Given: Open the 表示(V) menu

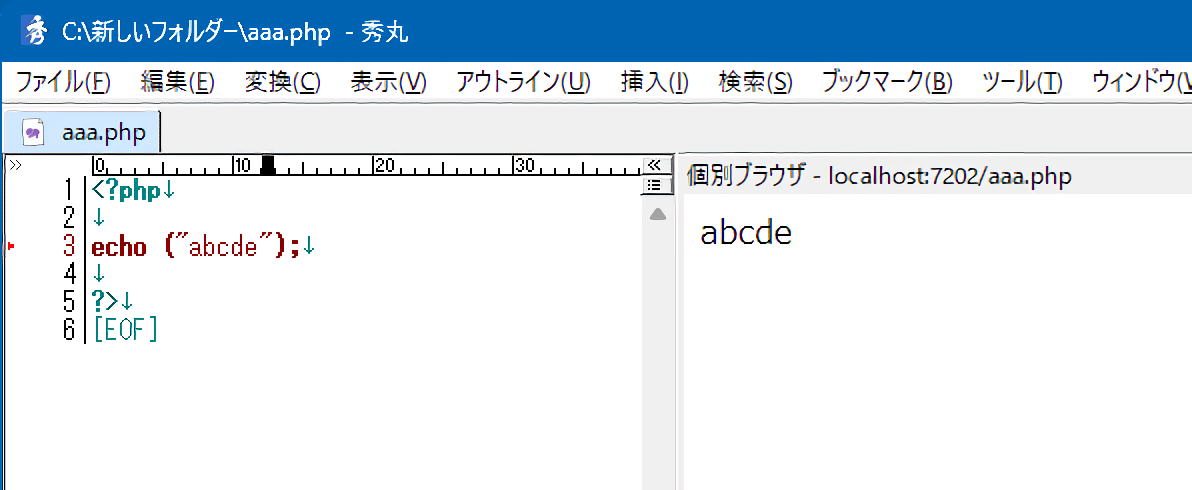Looking at the screenshot, I should [388, 82].
